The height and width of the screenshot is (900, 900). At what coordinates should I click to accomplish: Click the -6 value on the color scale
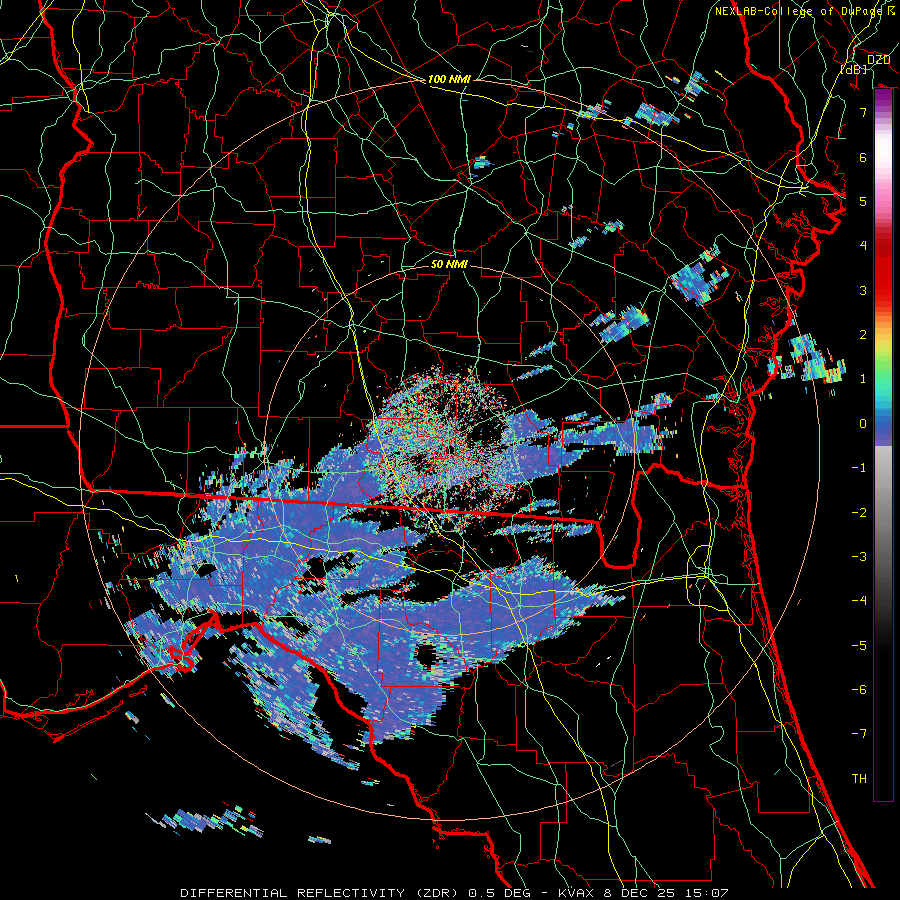[x=859, y=690]
